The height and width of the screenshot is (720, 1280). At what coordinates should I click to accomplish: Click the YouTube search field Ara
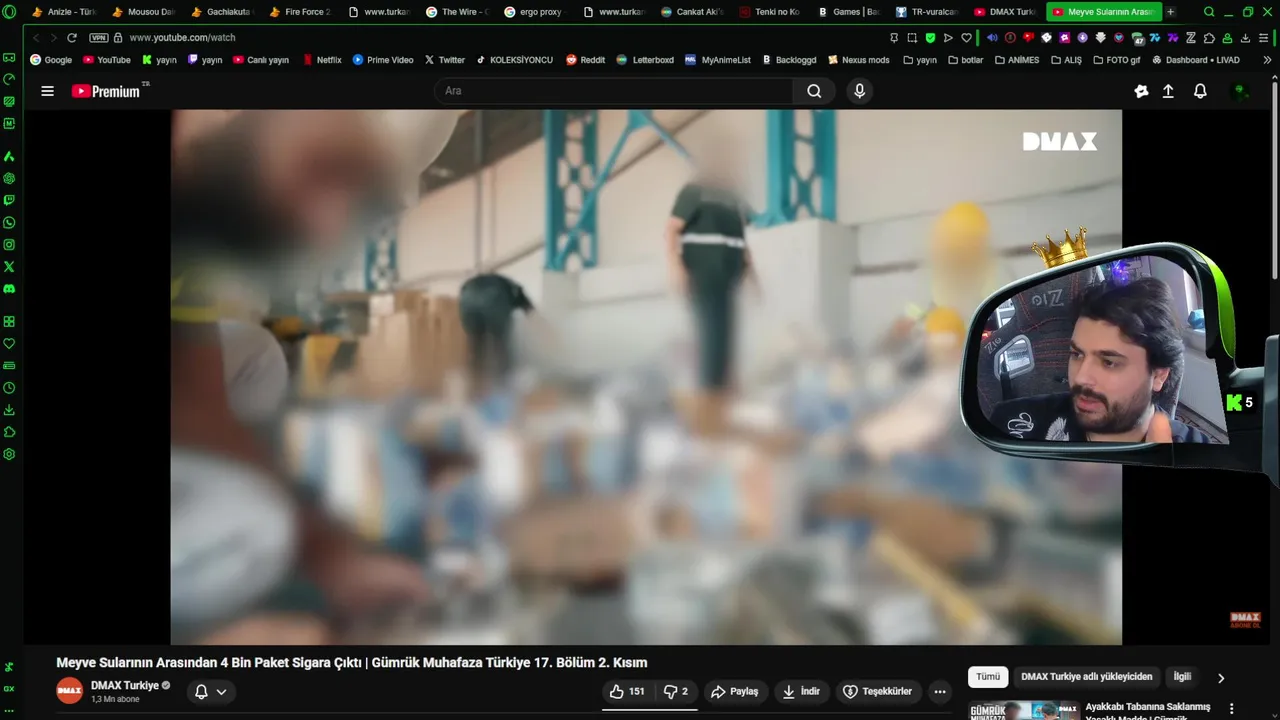pos(614,91)
